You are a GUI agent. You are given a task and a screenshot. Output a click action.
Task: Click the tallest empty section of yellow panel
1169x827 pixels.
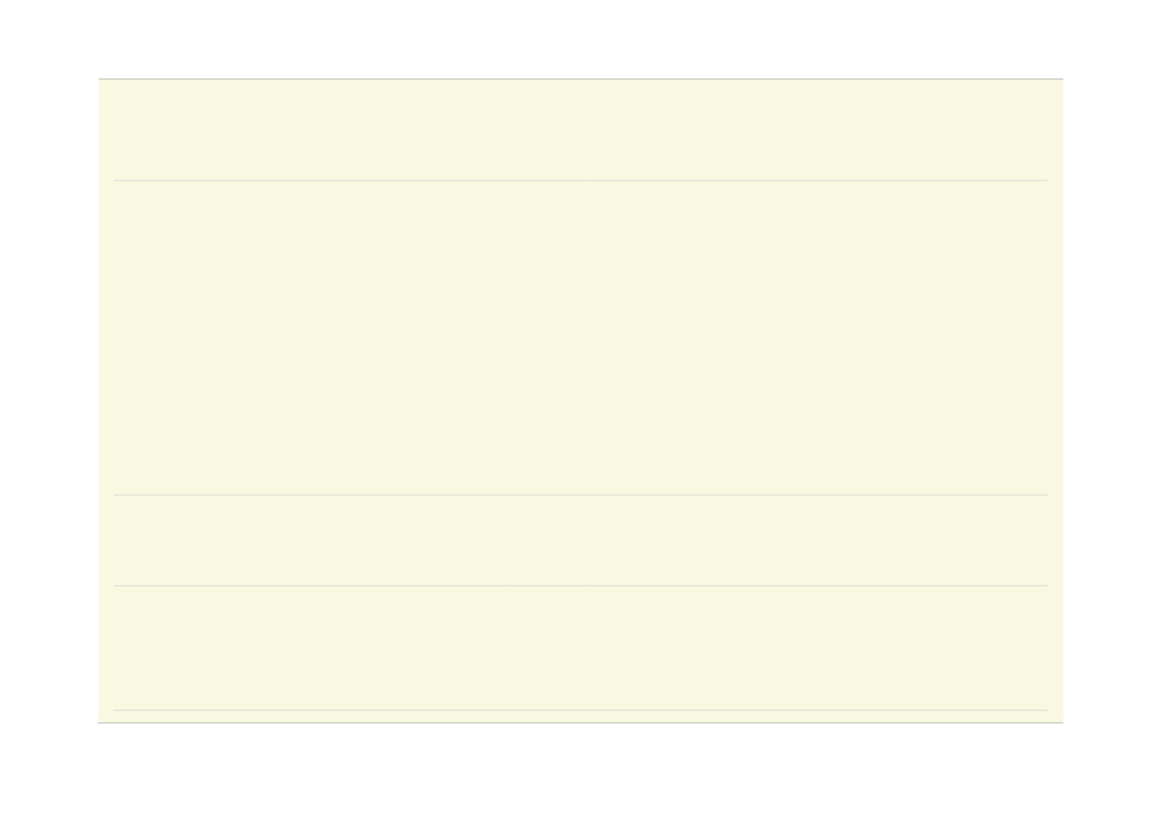pos(581,337)
